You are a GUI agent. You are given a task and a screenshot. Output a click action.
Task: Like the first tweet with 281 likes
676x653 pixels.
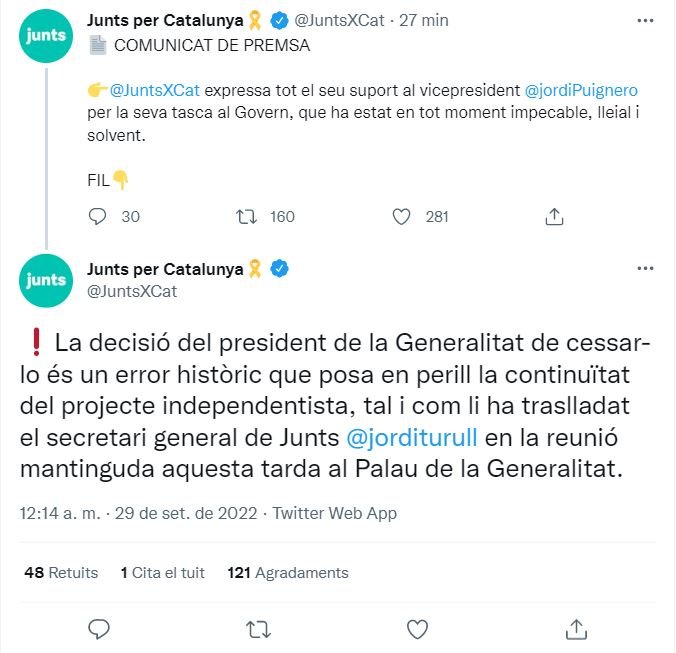402,216
